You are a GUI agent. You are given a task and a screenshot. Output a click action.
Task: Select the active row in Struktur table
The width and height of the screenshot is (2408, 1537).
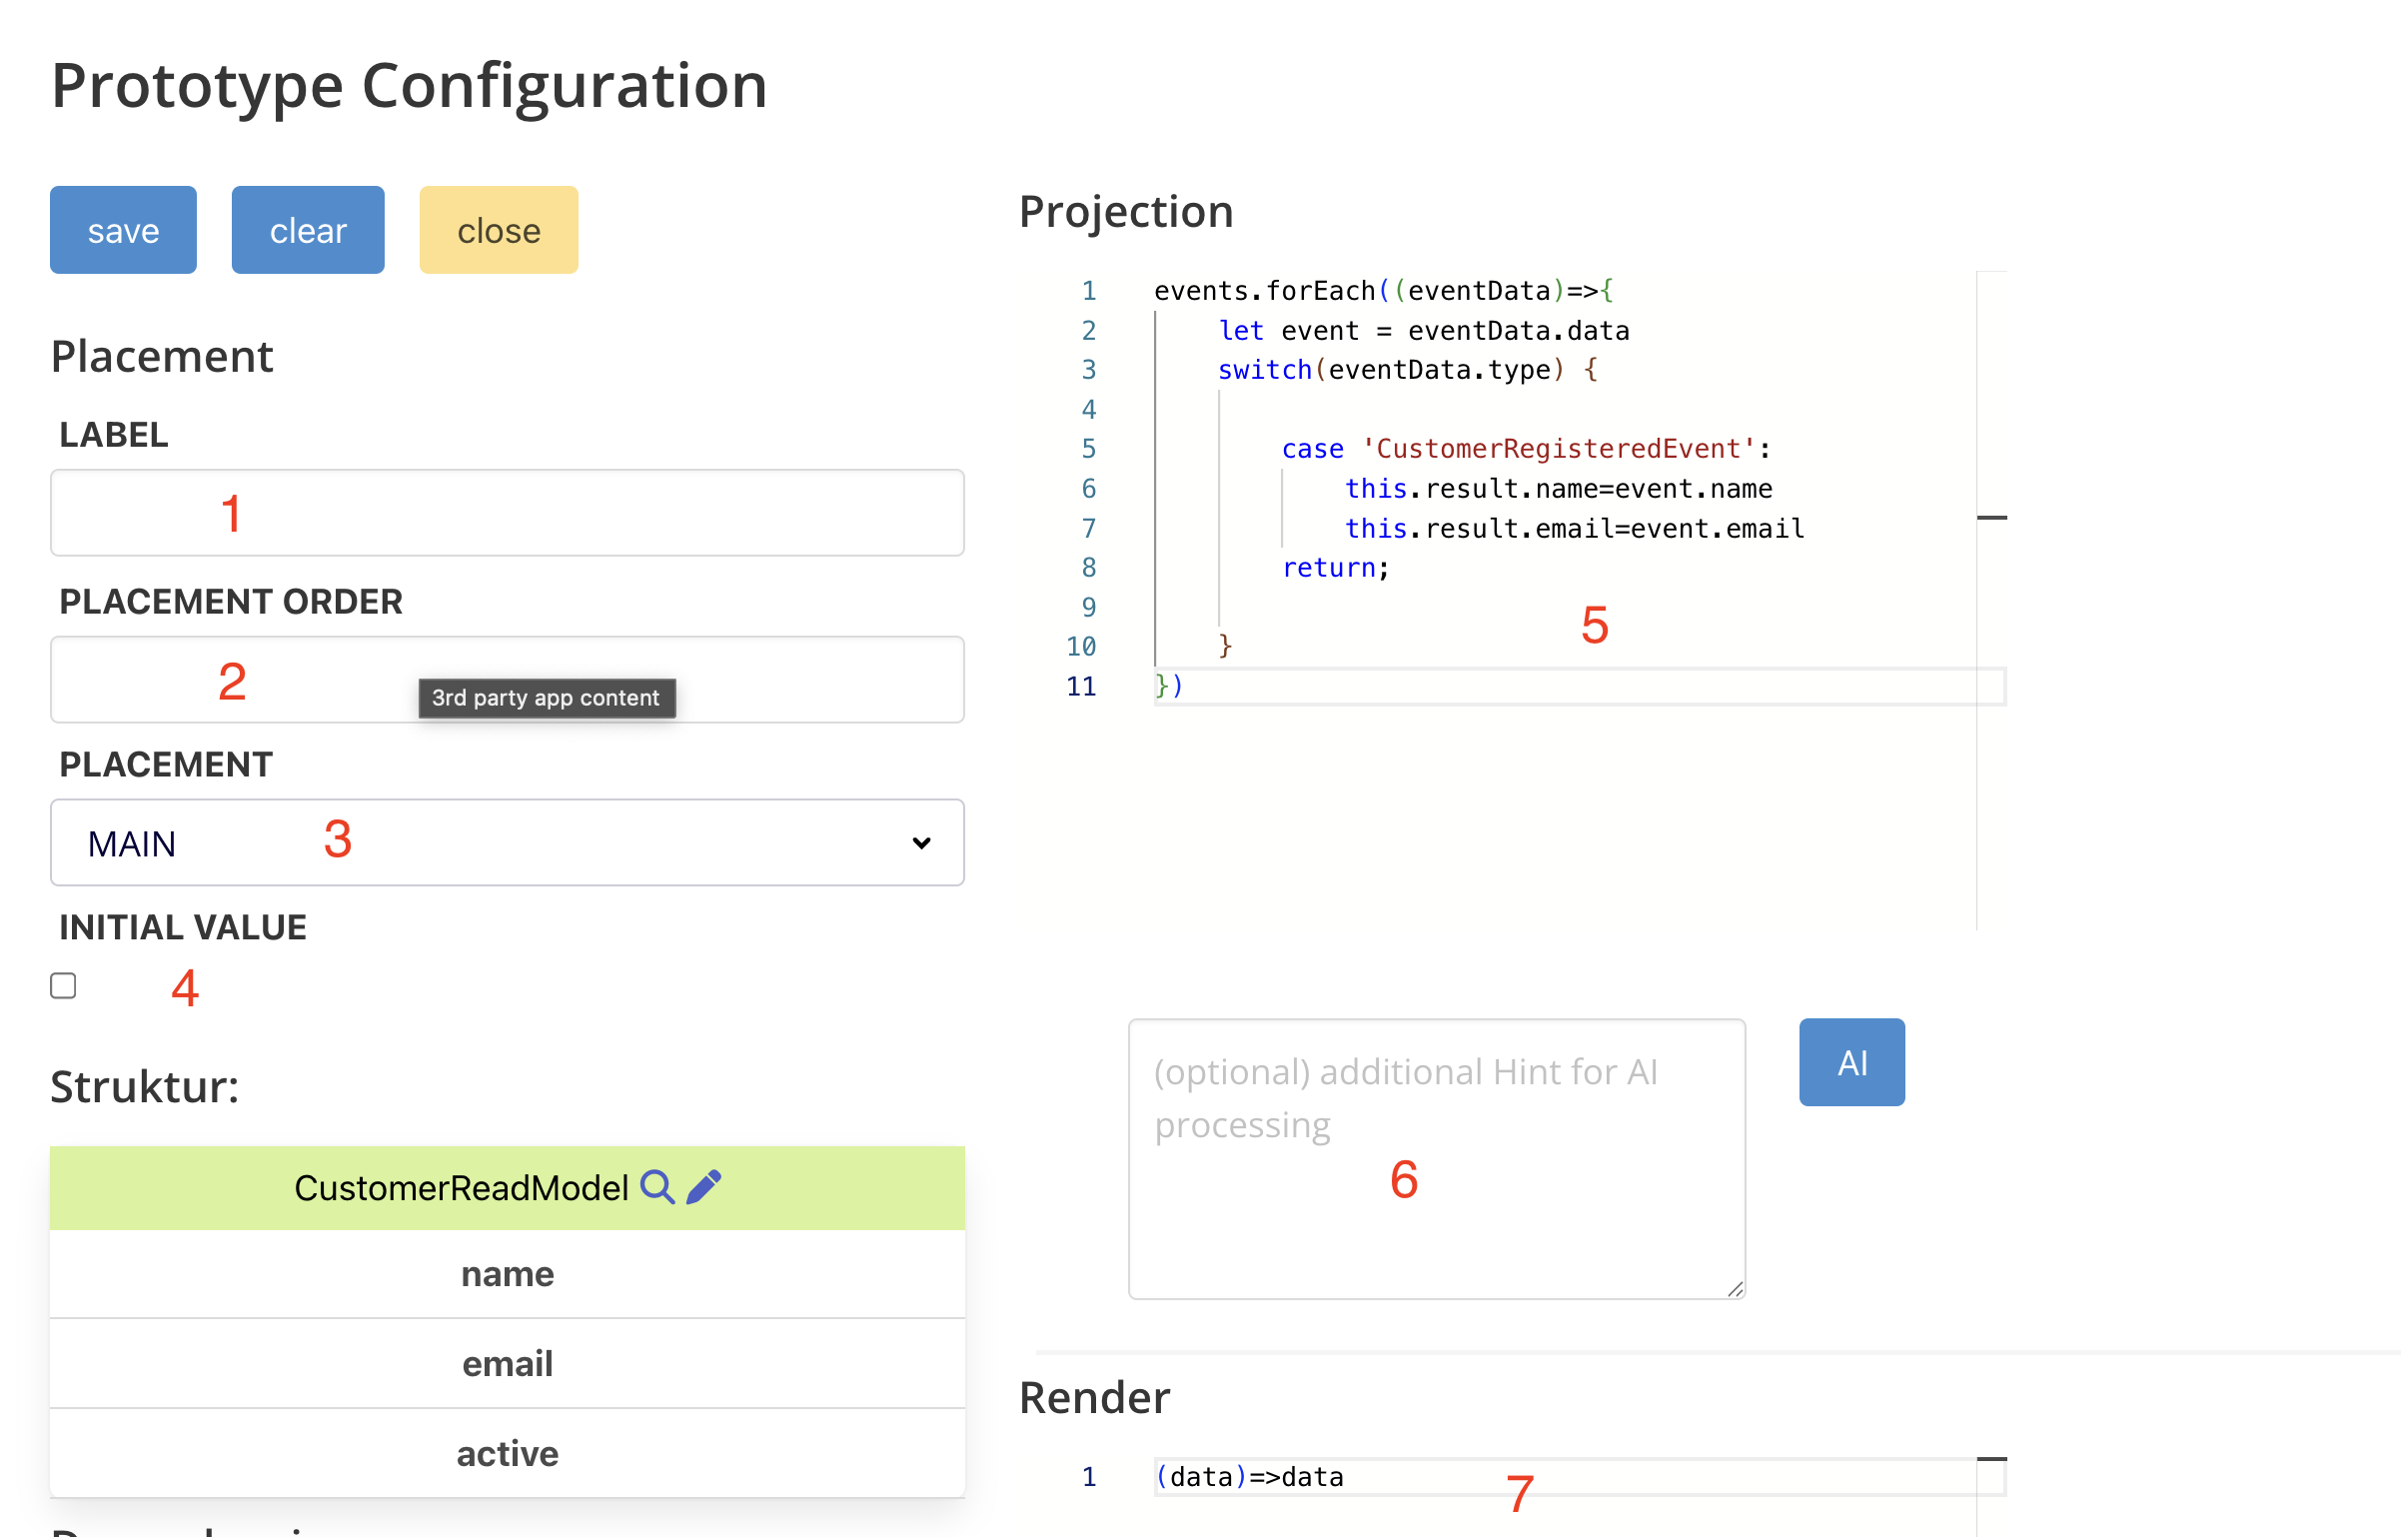[x=506, y=1454]
